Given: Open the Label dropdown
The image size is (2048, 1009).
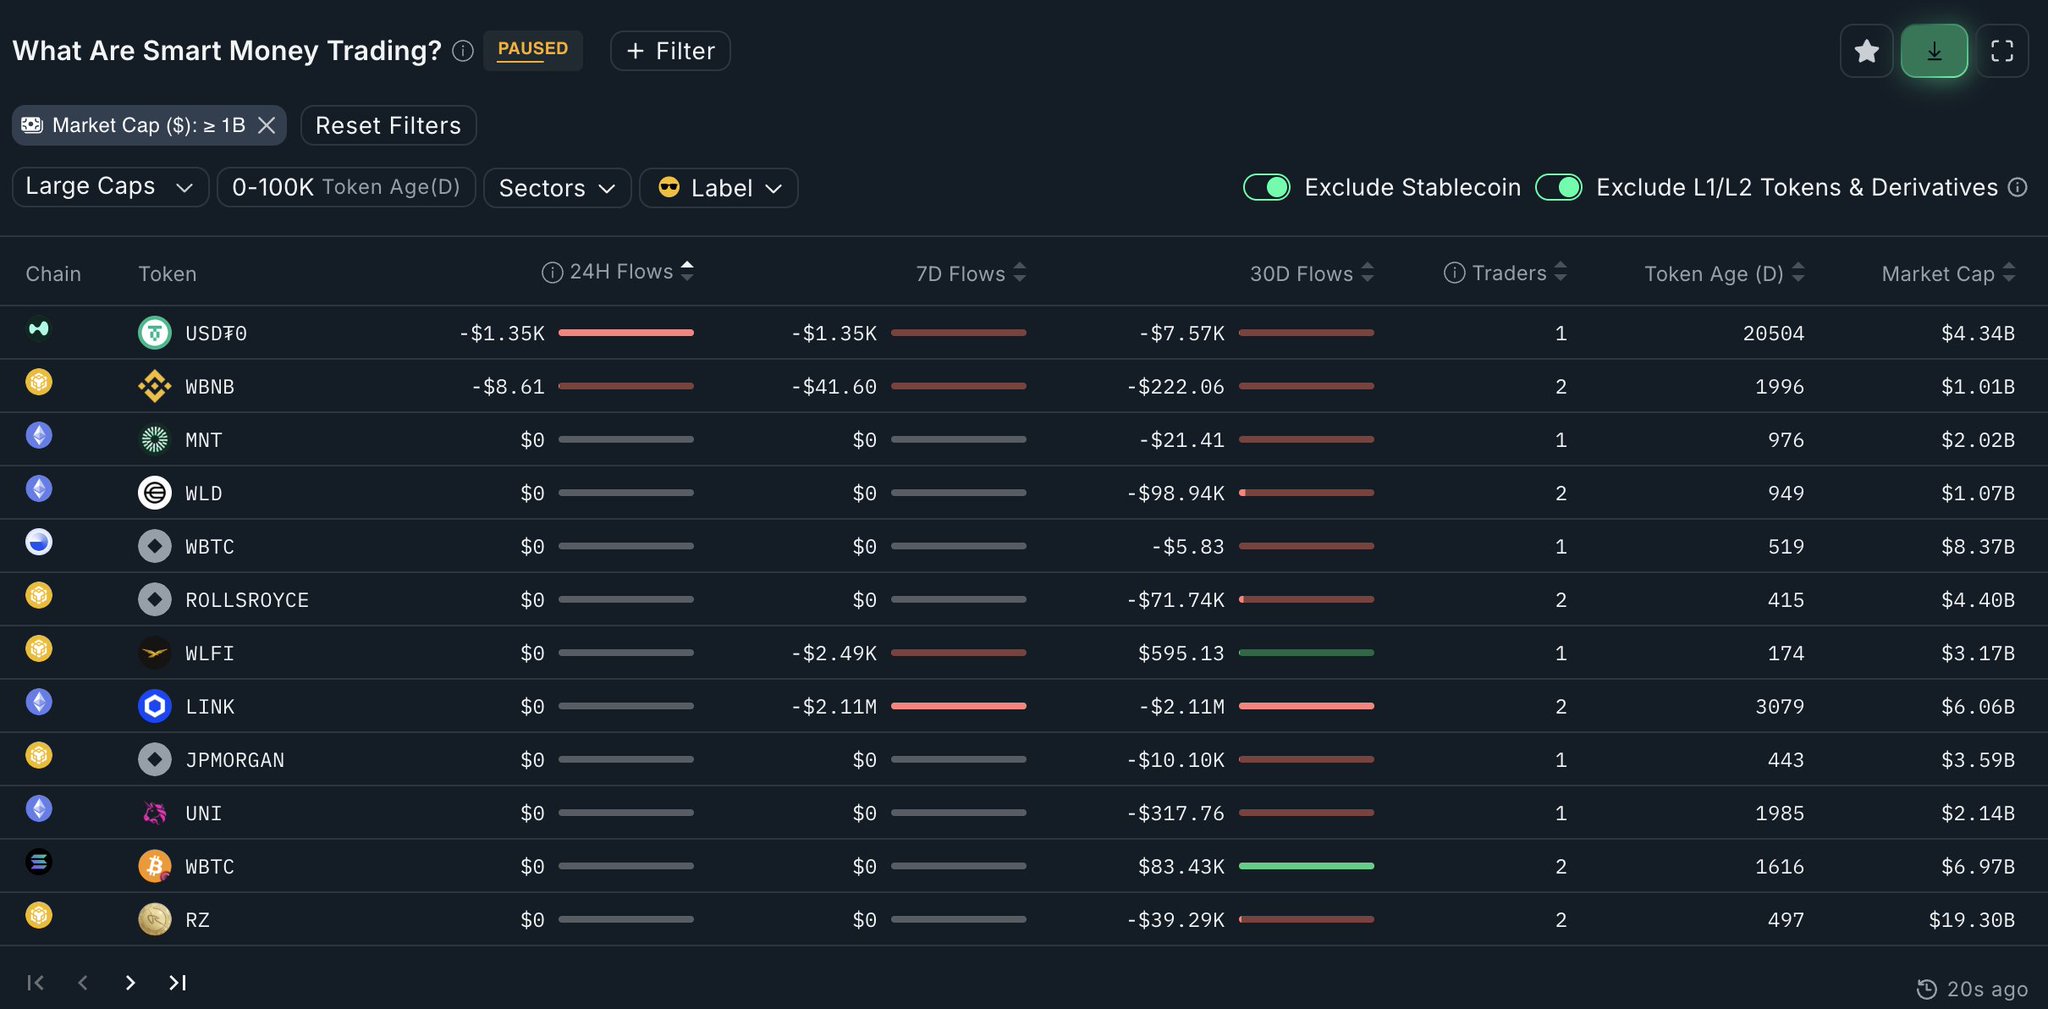Looking at the screenshot, I should click(x=718, y=188).
